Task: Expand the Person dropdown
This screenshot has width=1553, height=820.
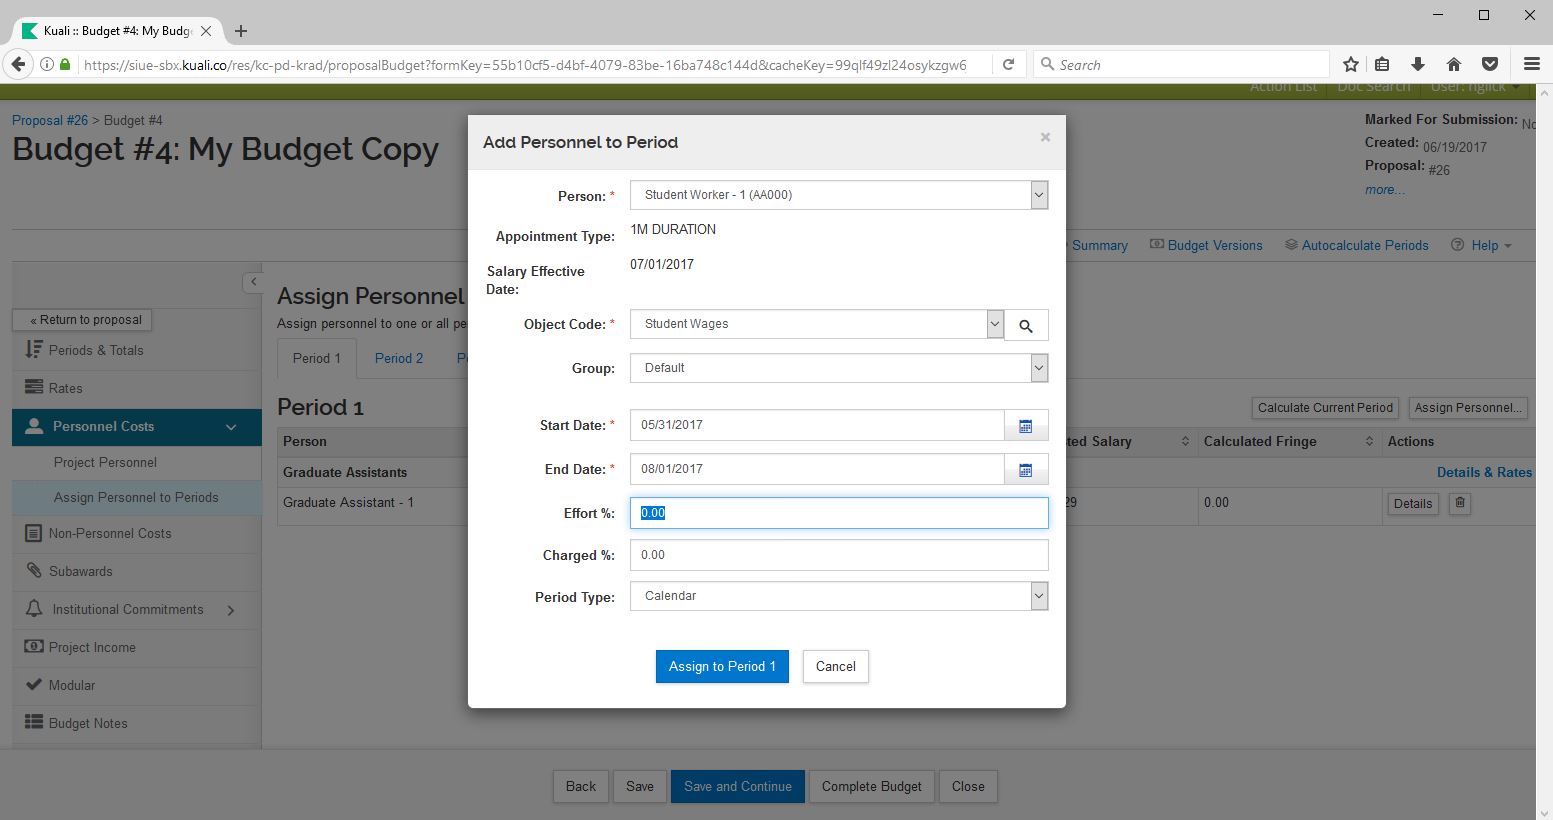Action: [1039, 196]
